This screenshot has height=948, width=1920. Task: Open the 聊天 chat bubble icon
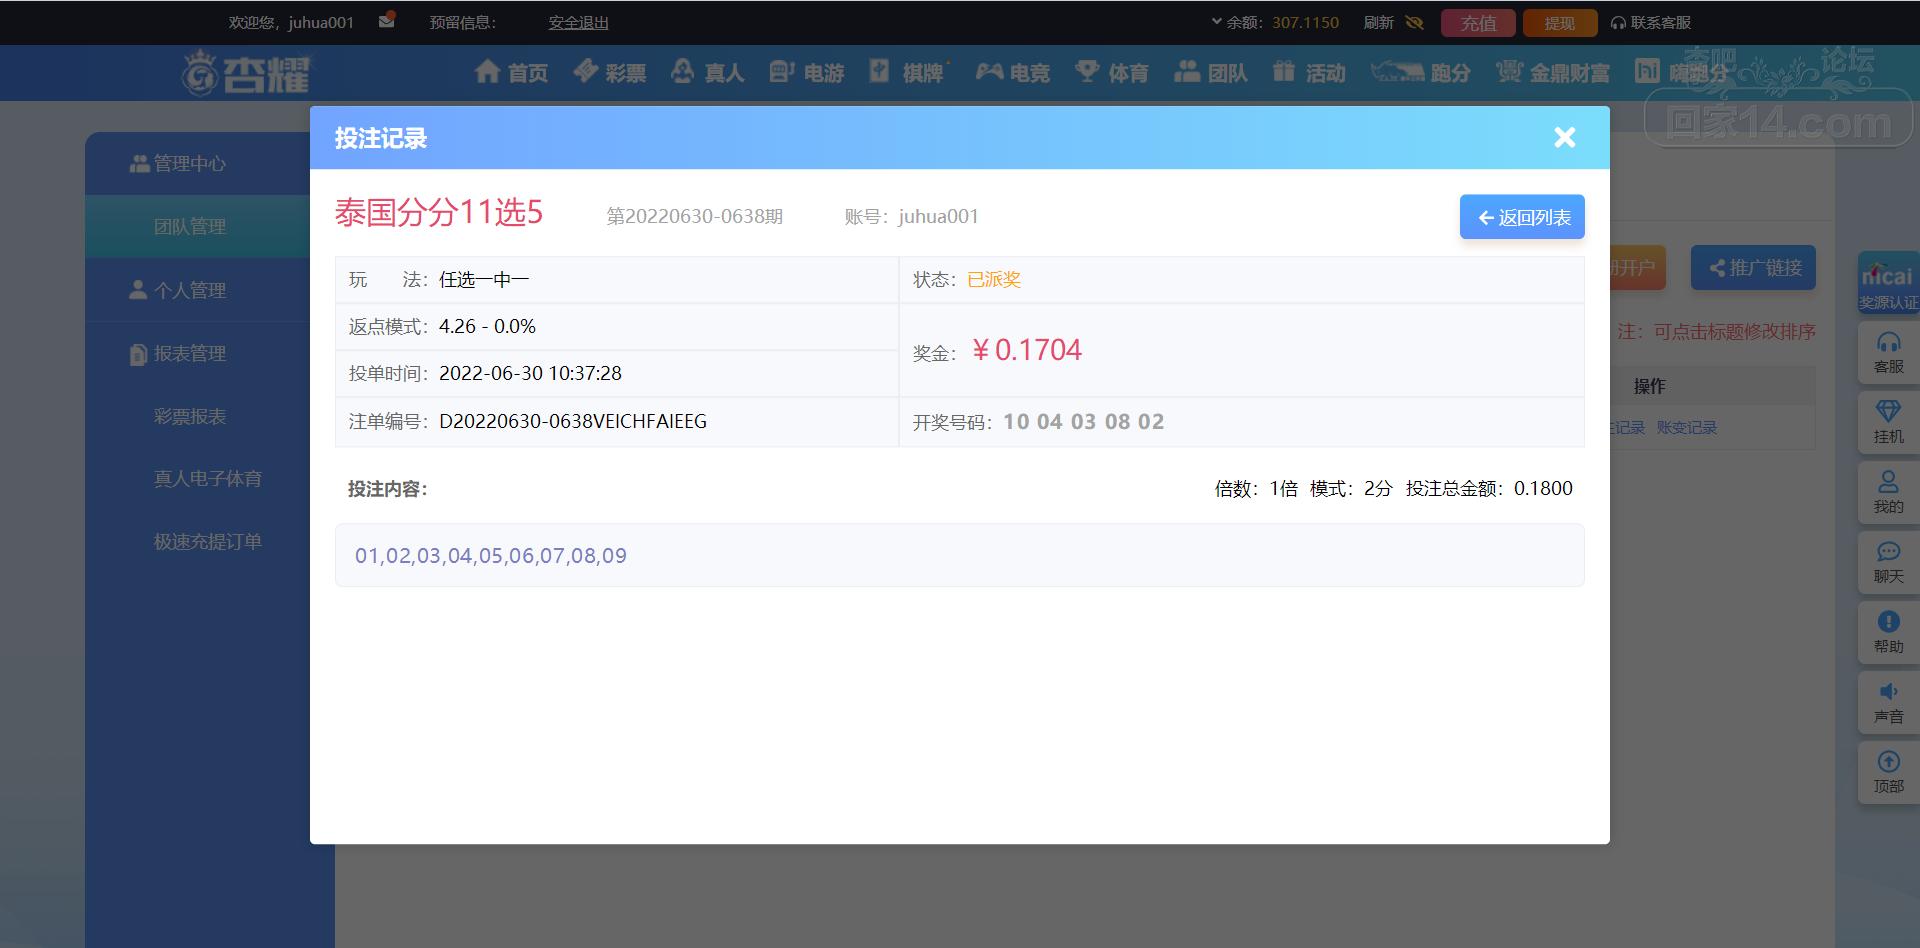[1888, 552]
